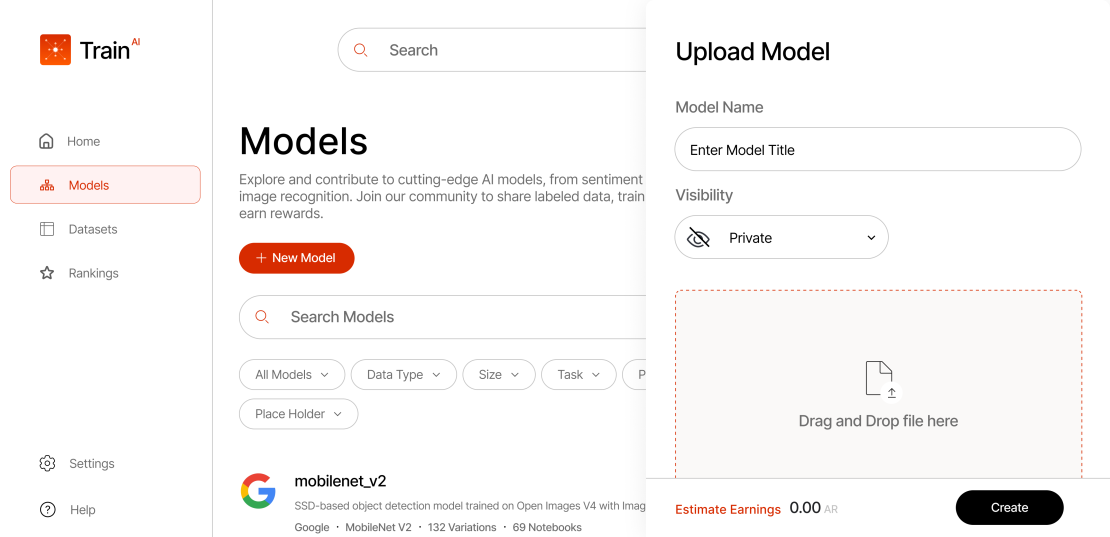Open Settings via the gear icon
The width and height of the screenshot is (1110, 537).
pyautogui.click(x=47, y=463)
